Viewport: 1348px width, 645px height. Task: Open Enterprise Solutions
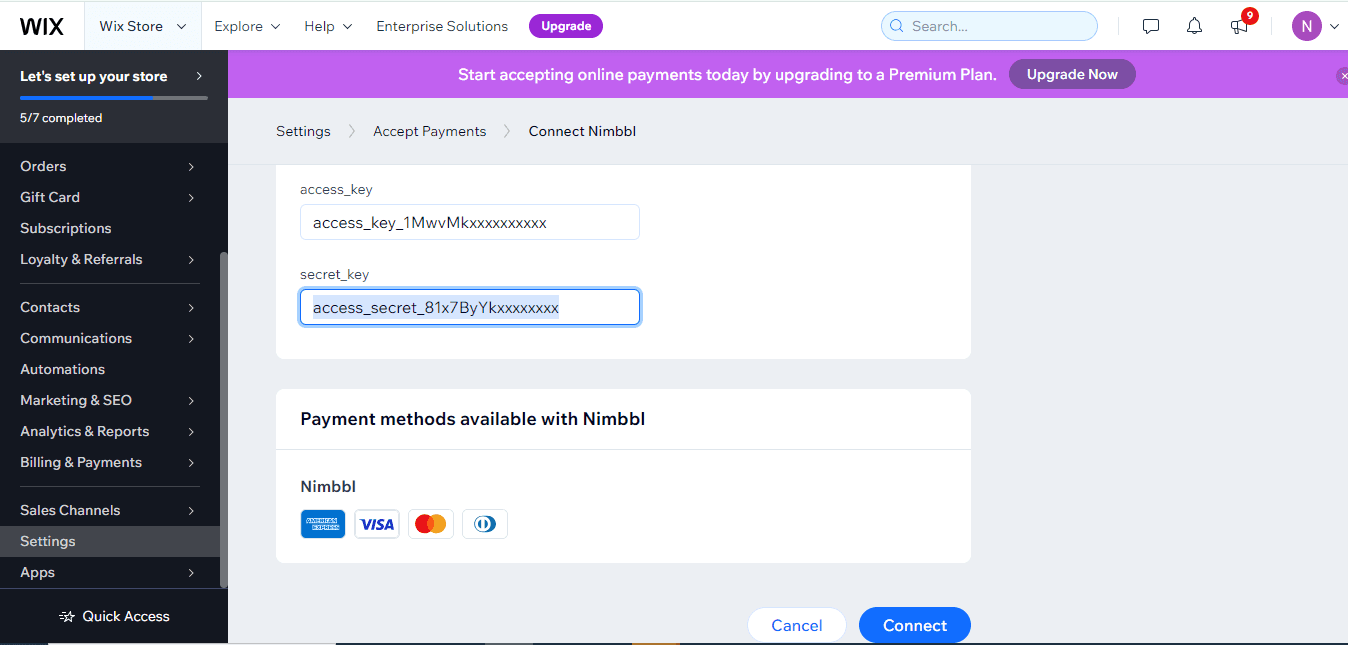(x=442, y=26)
